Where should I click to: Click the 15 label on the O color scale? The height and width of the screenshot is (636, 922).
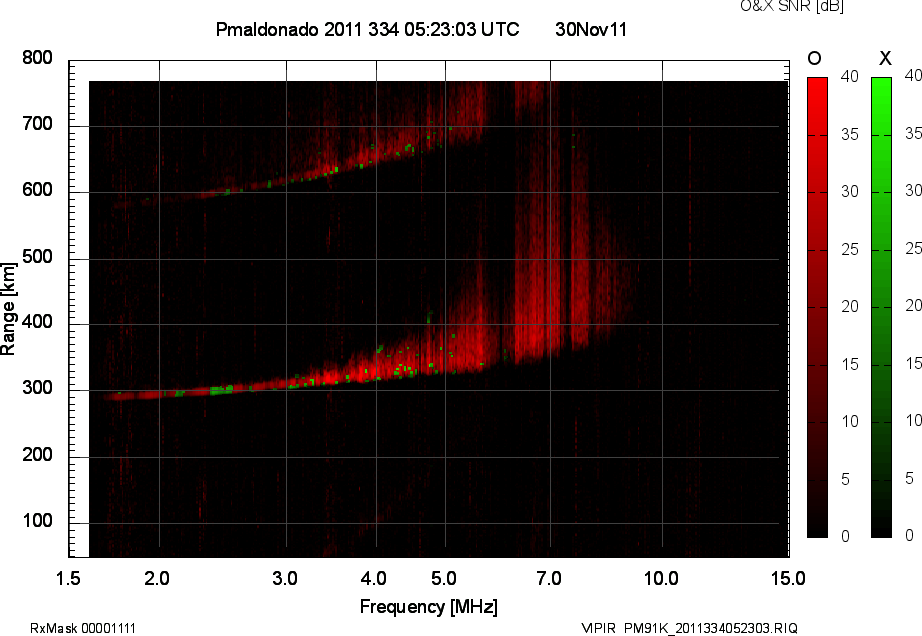coord(850,364)
